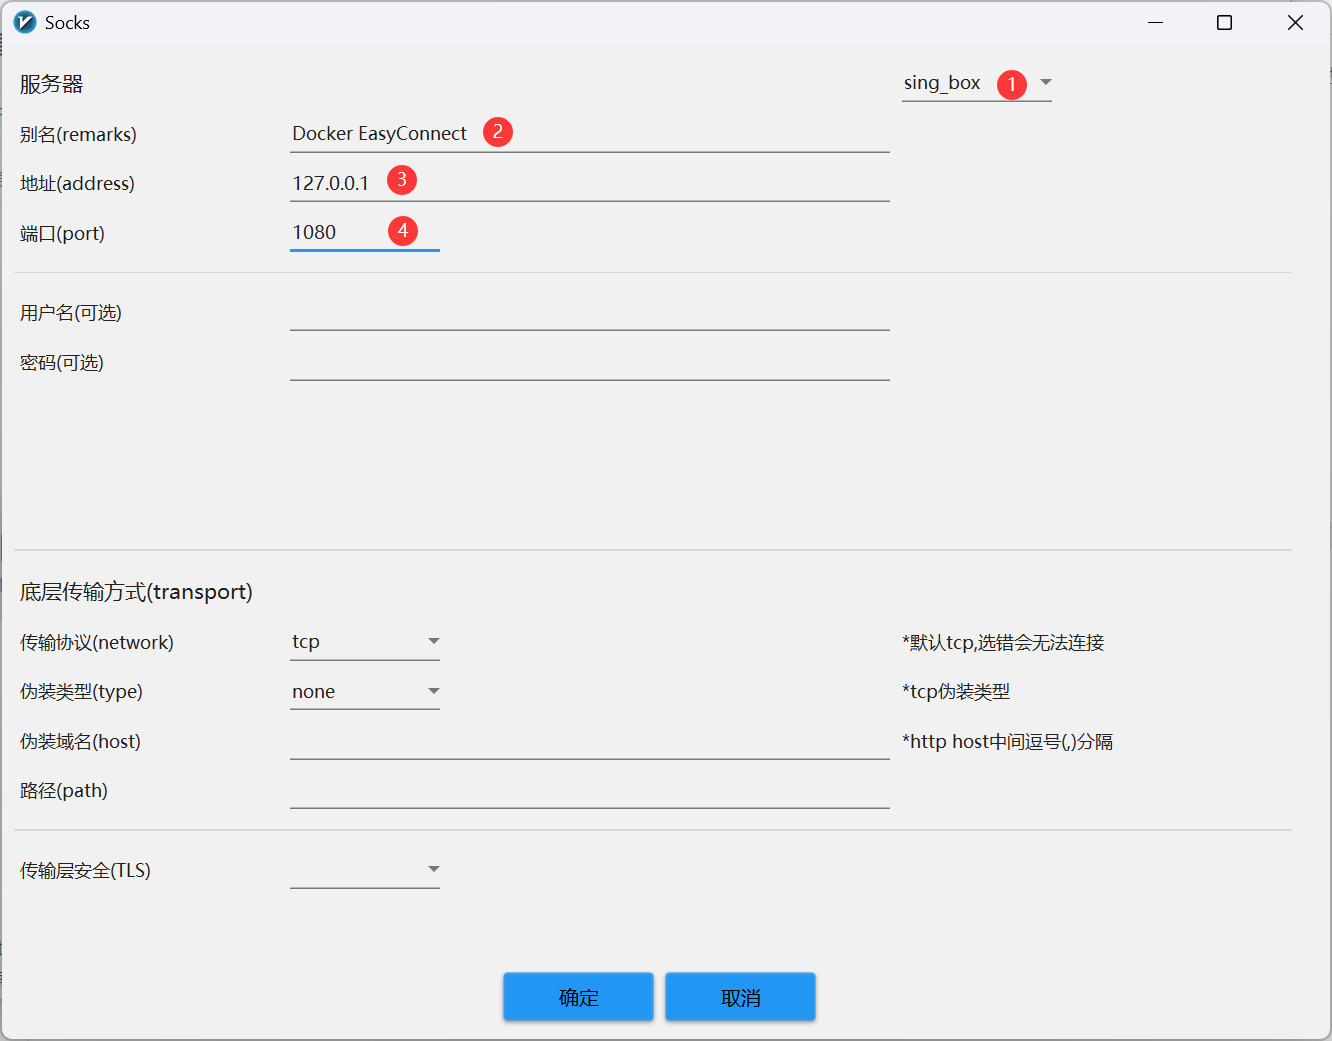This screenshot has height=1041, width=1332.
Task: Click the path input field
Action: 590,790
